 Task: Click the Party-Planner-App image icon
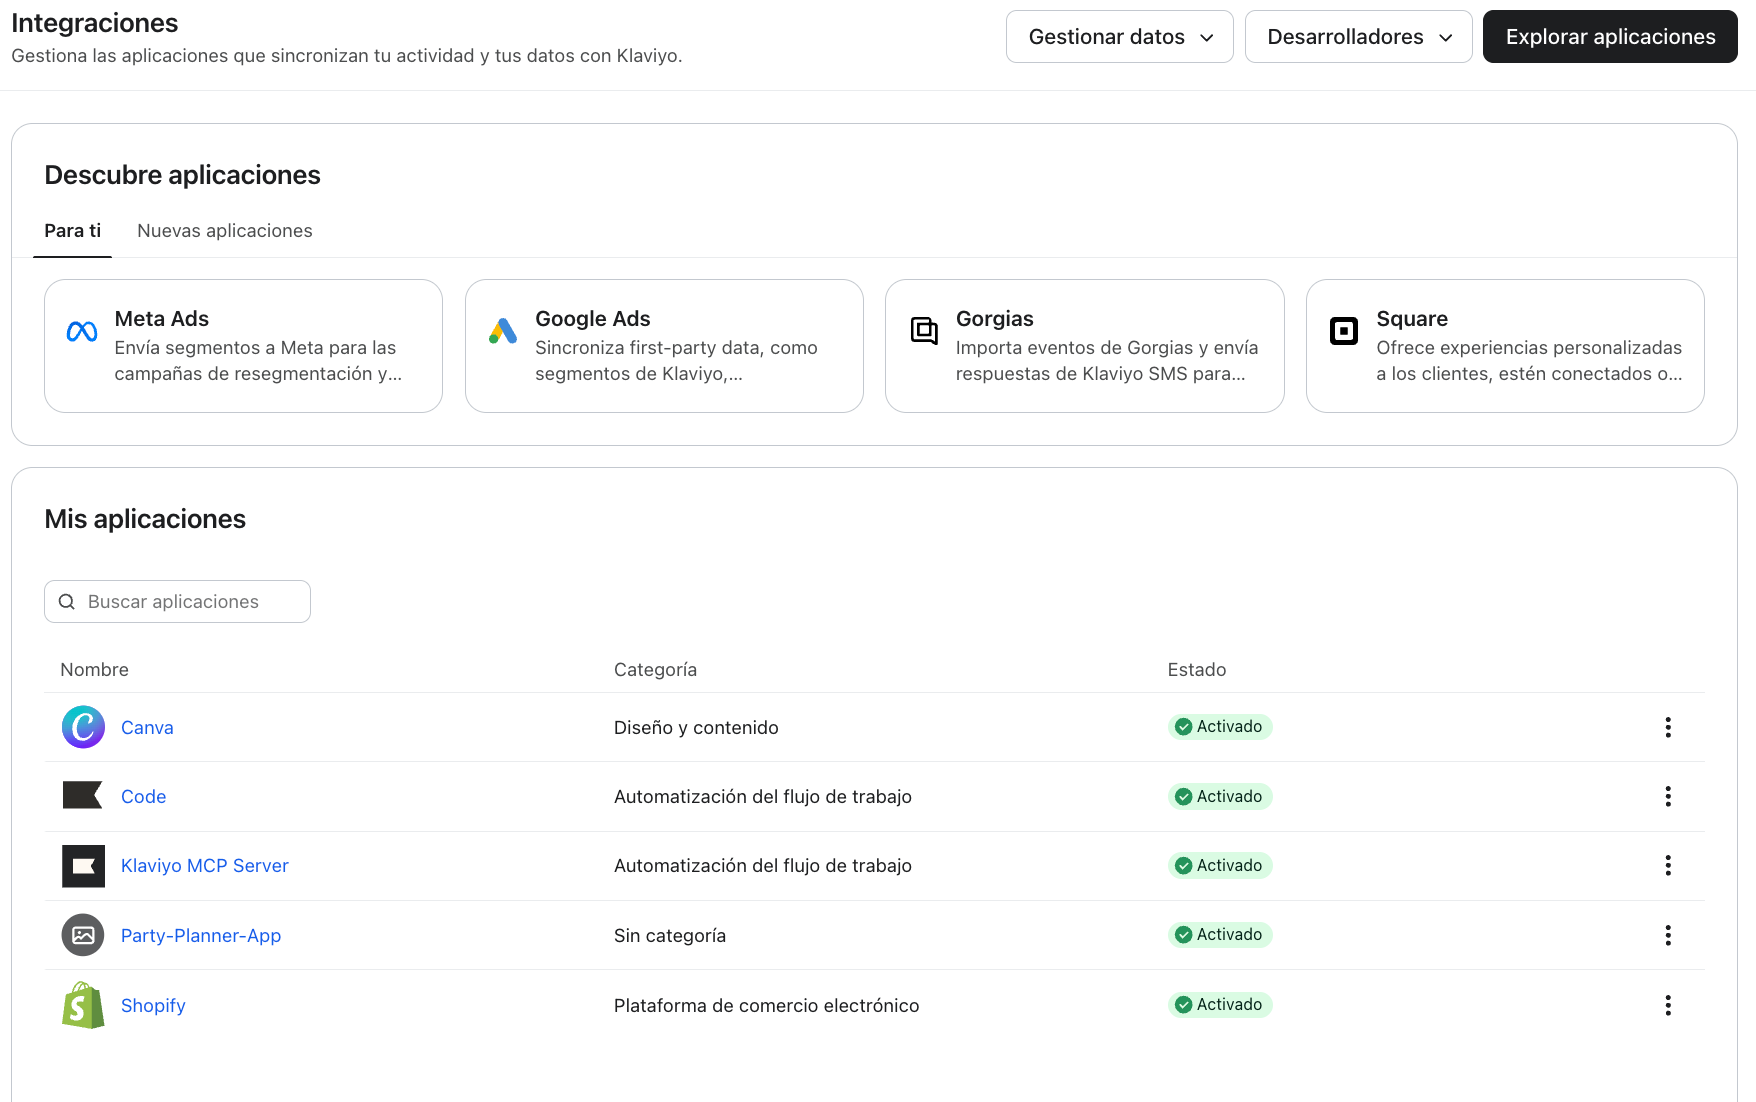(83, 935)
